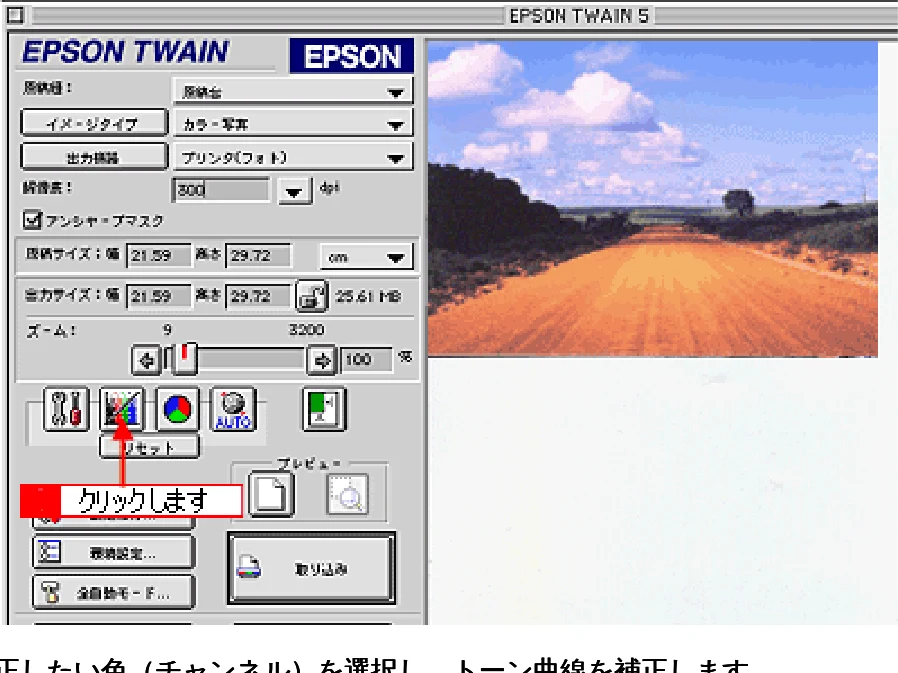
Task: Open the cm units dropdown
Action: point(367,257)
